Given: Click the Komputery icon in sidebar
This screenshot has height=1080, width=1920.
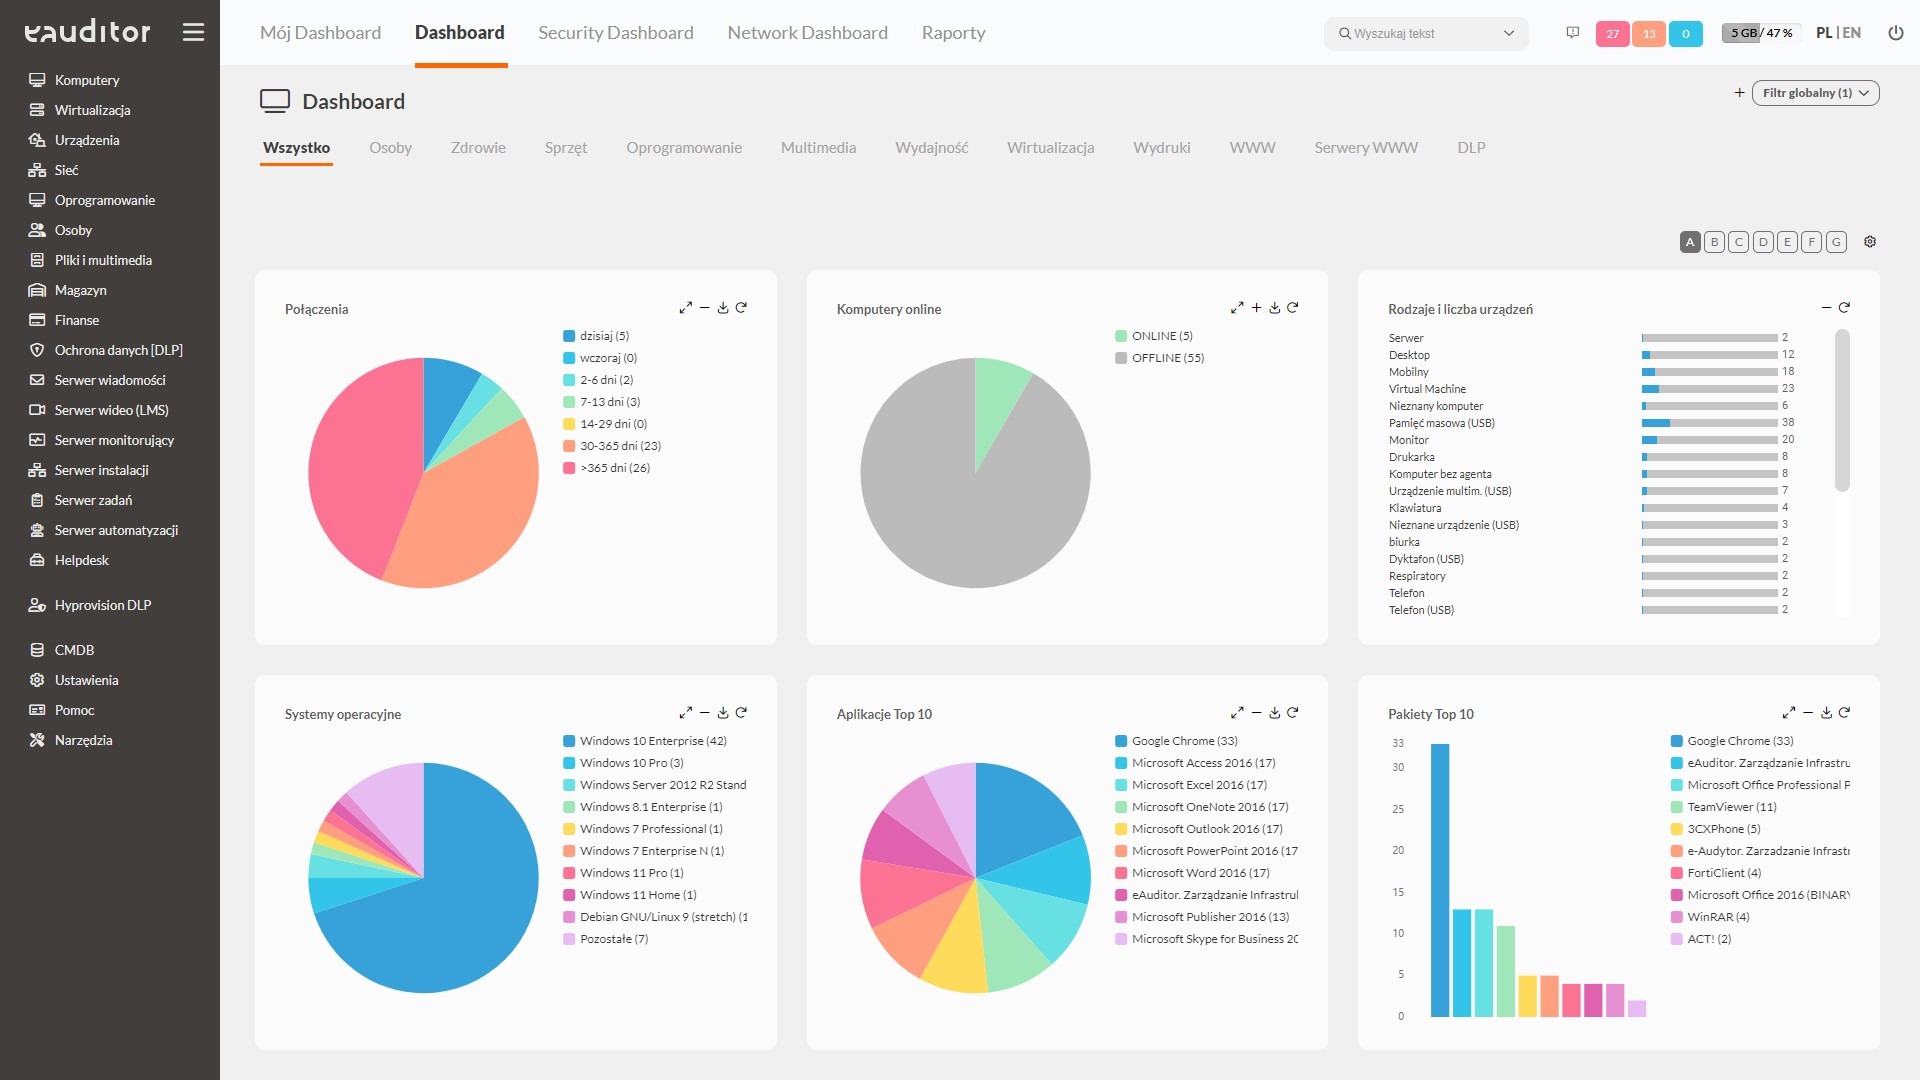Looking at the screenshot, I should (x=36, y=79).
